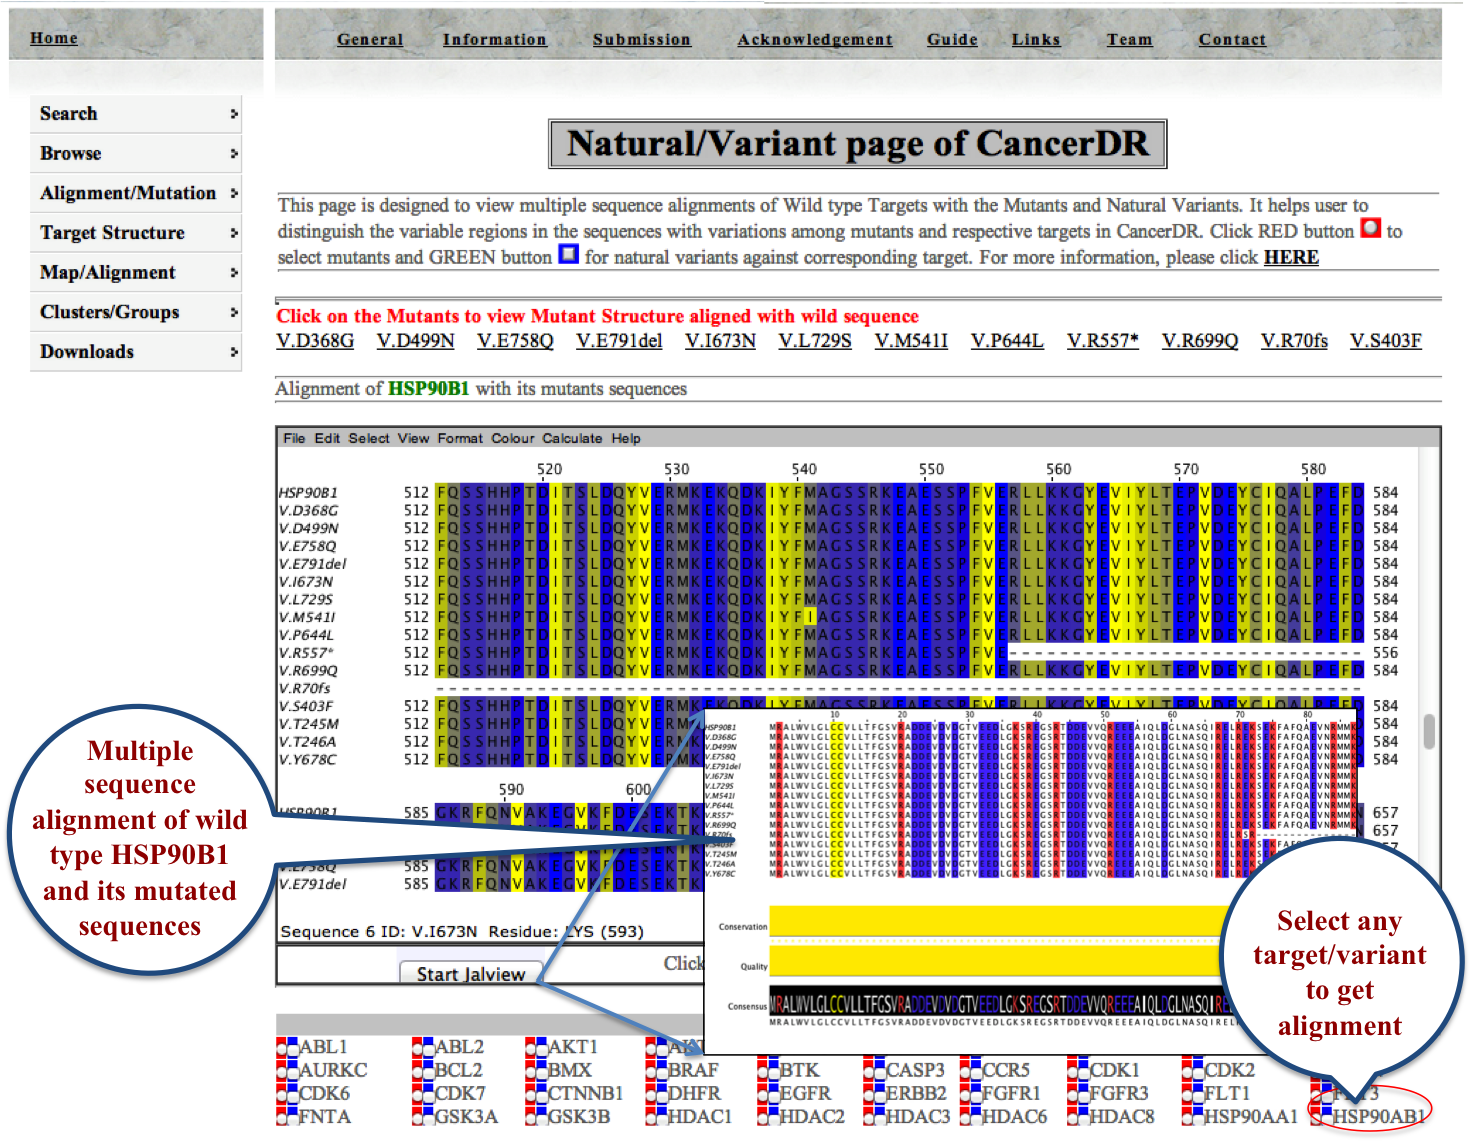Viewport: 1472px width, 1143px height.
Task: Click the blue button icon in the description
Action: point(568,254)
